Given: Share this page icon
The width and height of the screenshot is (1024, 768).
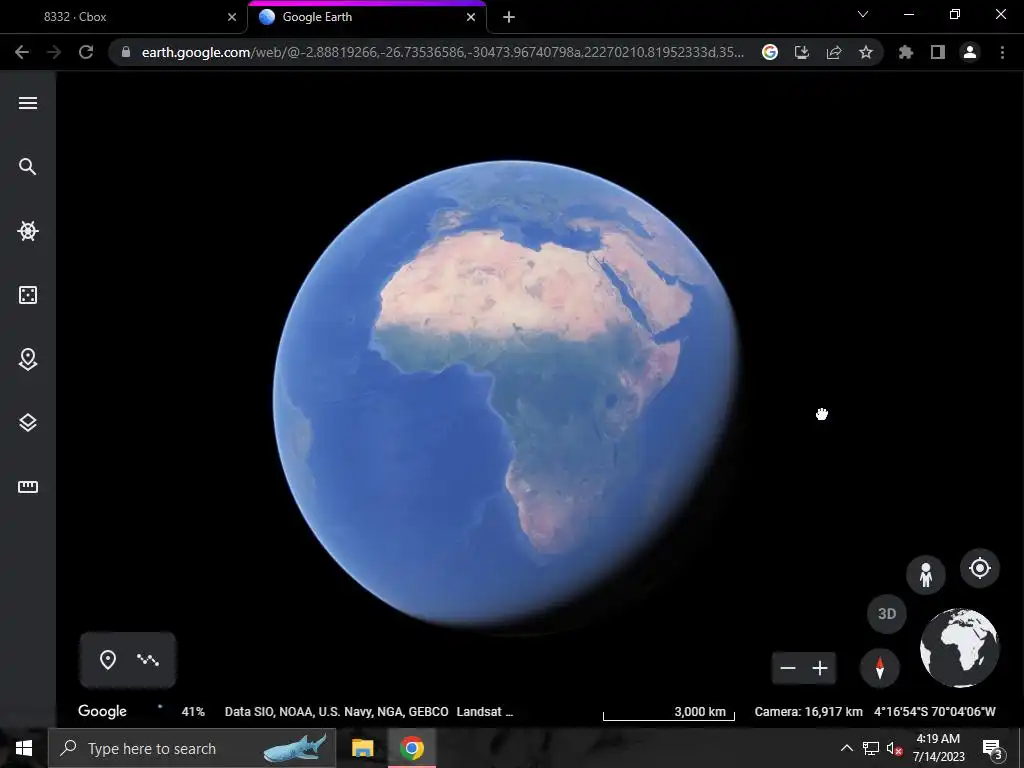Looking at the screenshot, I should [834, 52].
